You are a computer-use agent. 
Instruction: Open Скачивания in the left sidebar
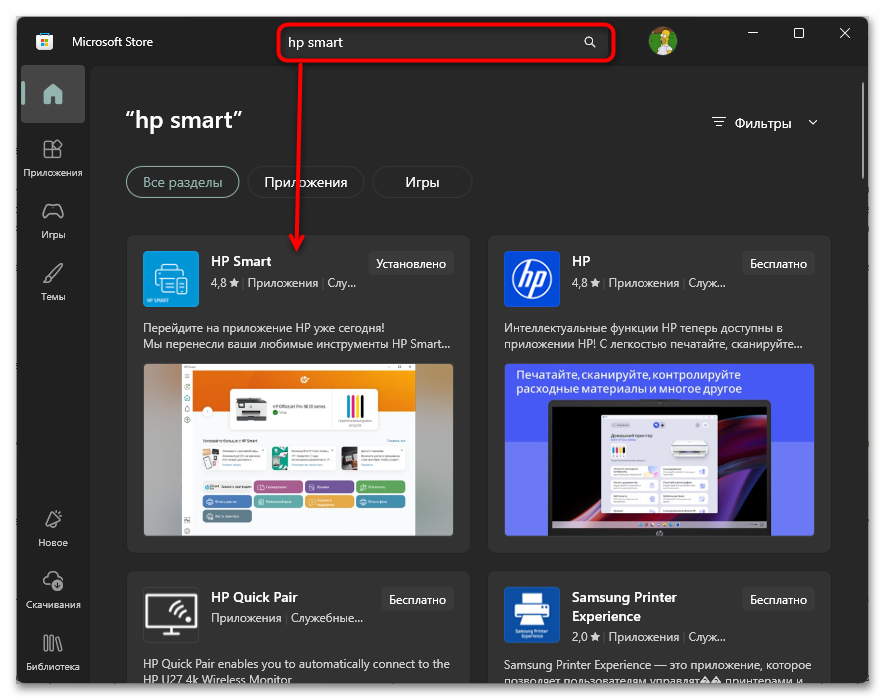click(x=53, y=590)
